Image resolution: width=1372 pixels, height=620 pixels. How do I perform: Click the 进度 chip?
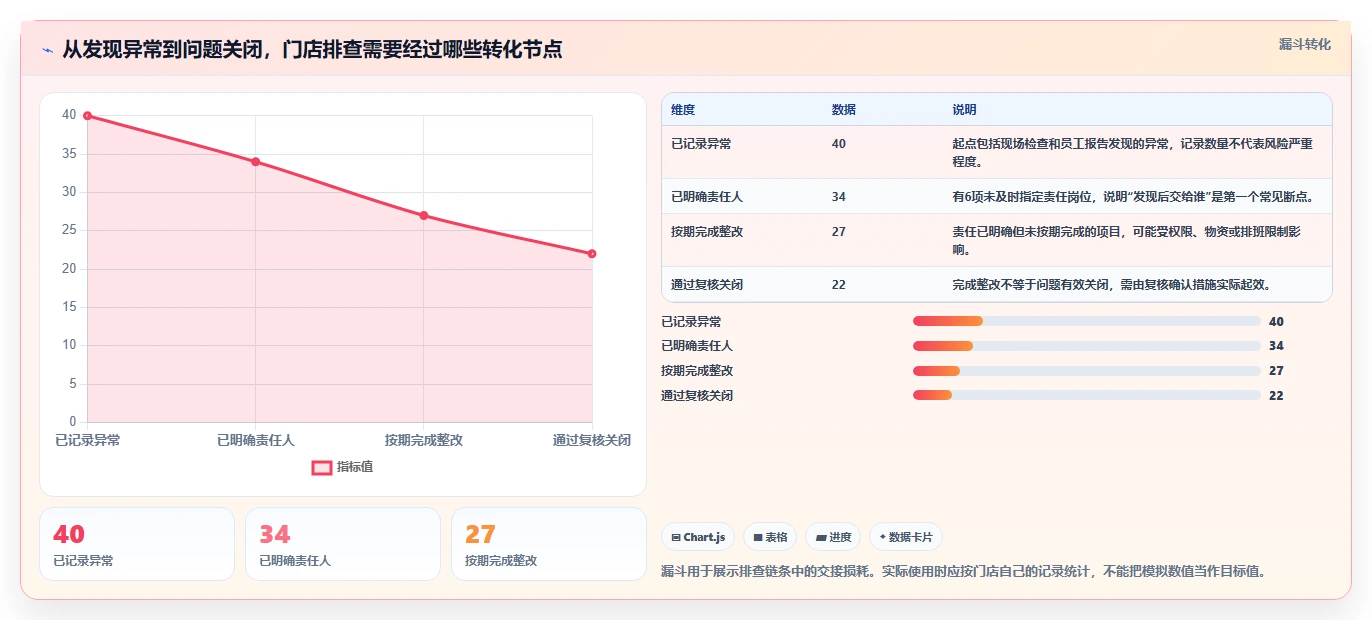(x=833, y=537)
